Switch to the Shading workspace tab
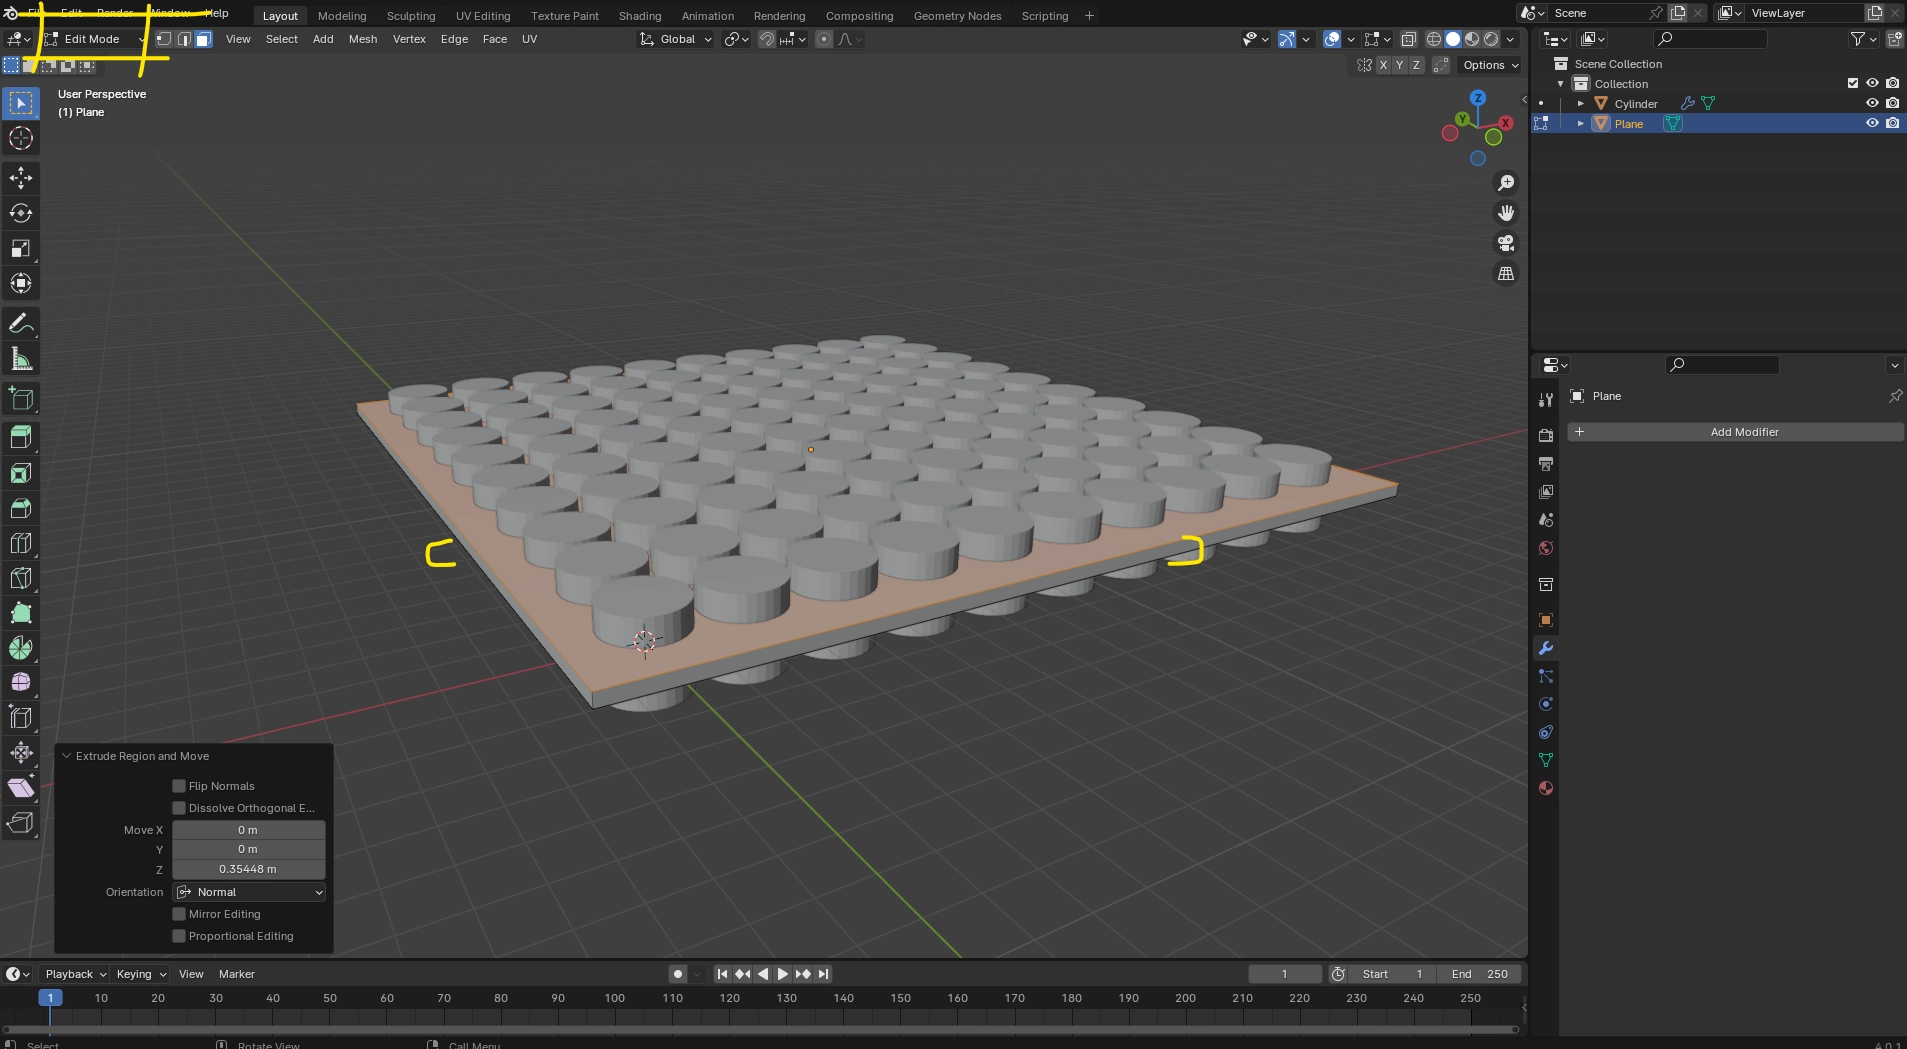The height and width of the screenshot is (1049, 1907). (x=639, y=15)
